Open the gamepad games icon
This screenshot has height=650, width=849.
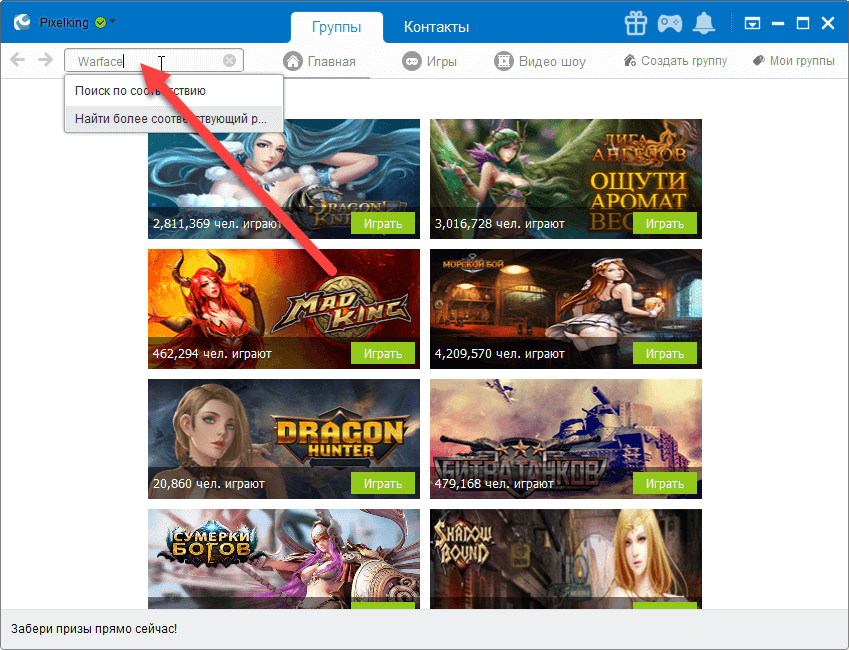pos(670,23)
